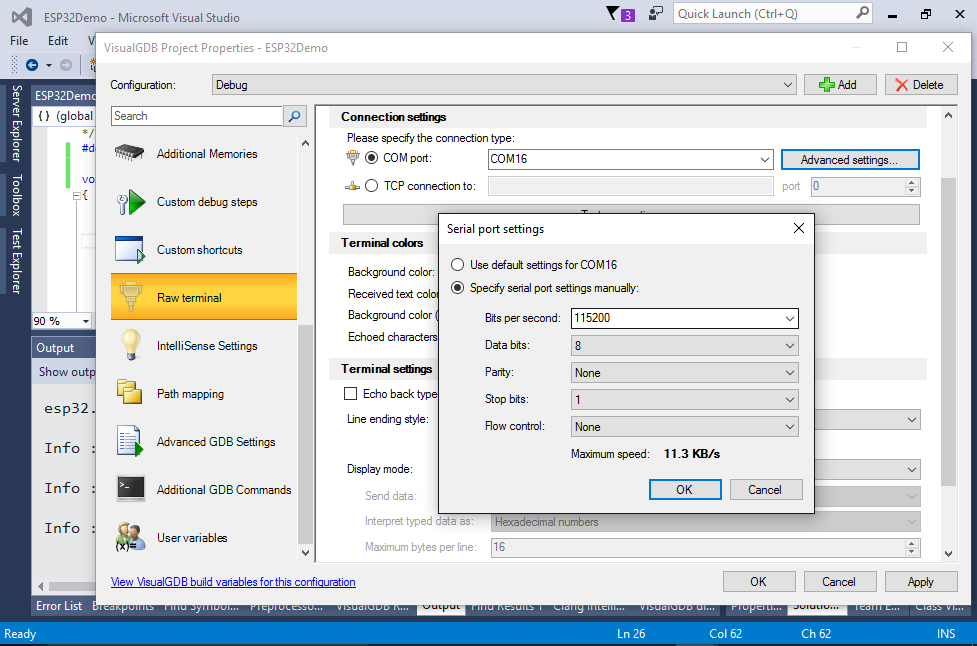Image resolution: width=977 pixels, height=646 pixels.
Task: Open User variables people icon
Action: (x=130, y=537)
